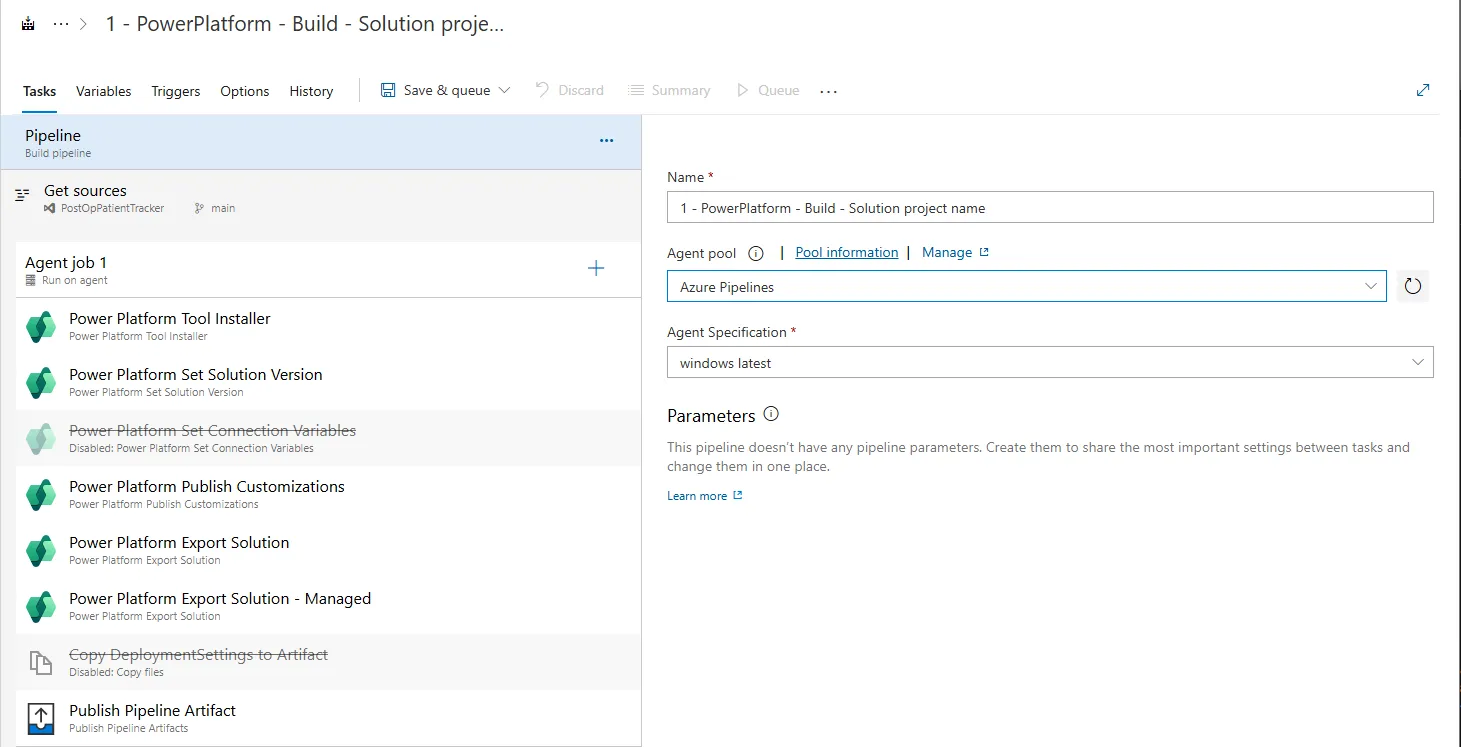Select the disabled Set Connection Variables task
Screen dimensions: 1461x747
pyautogui.click(x=328, y=438)
